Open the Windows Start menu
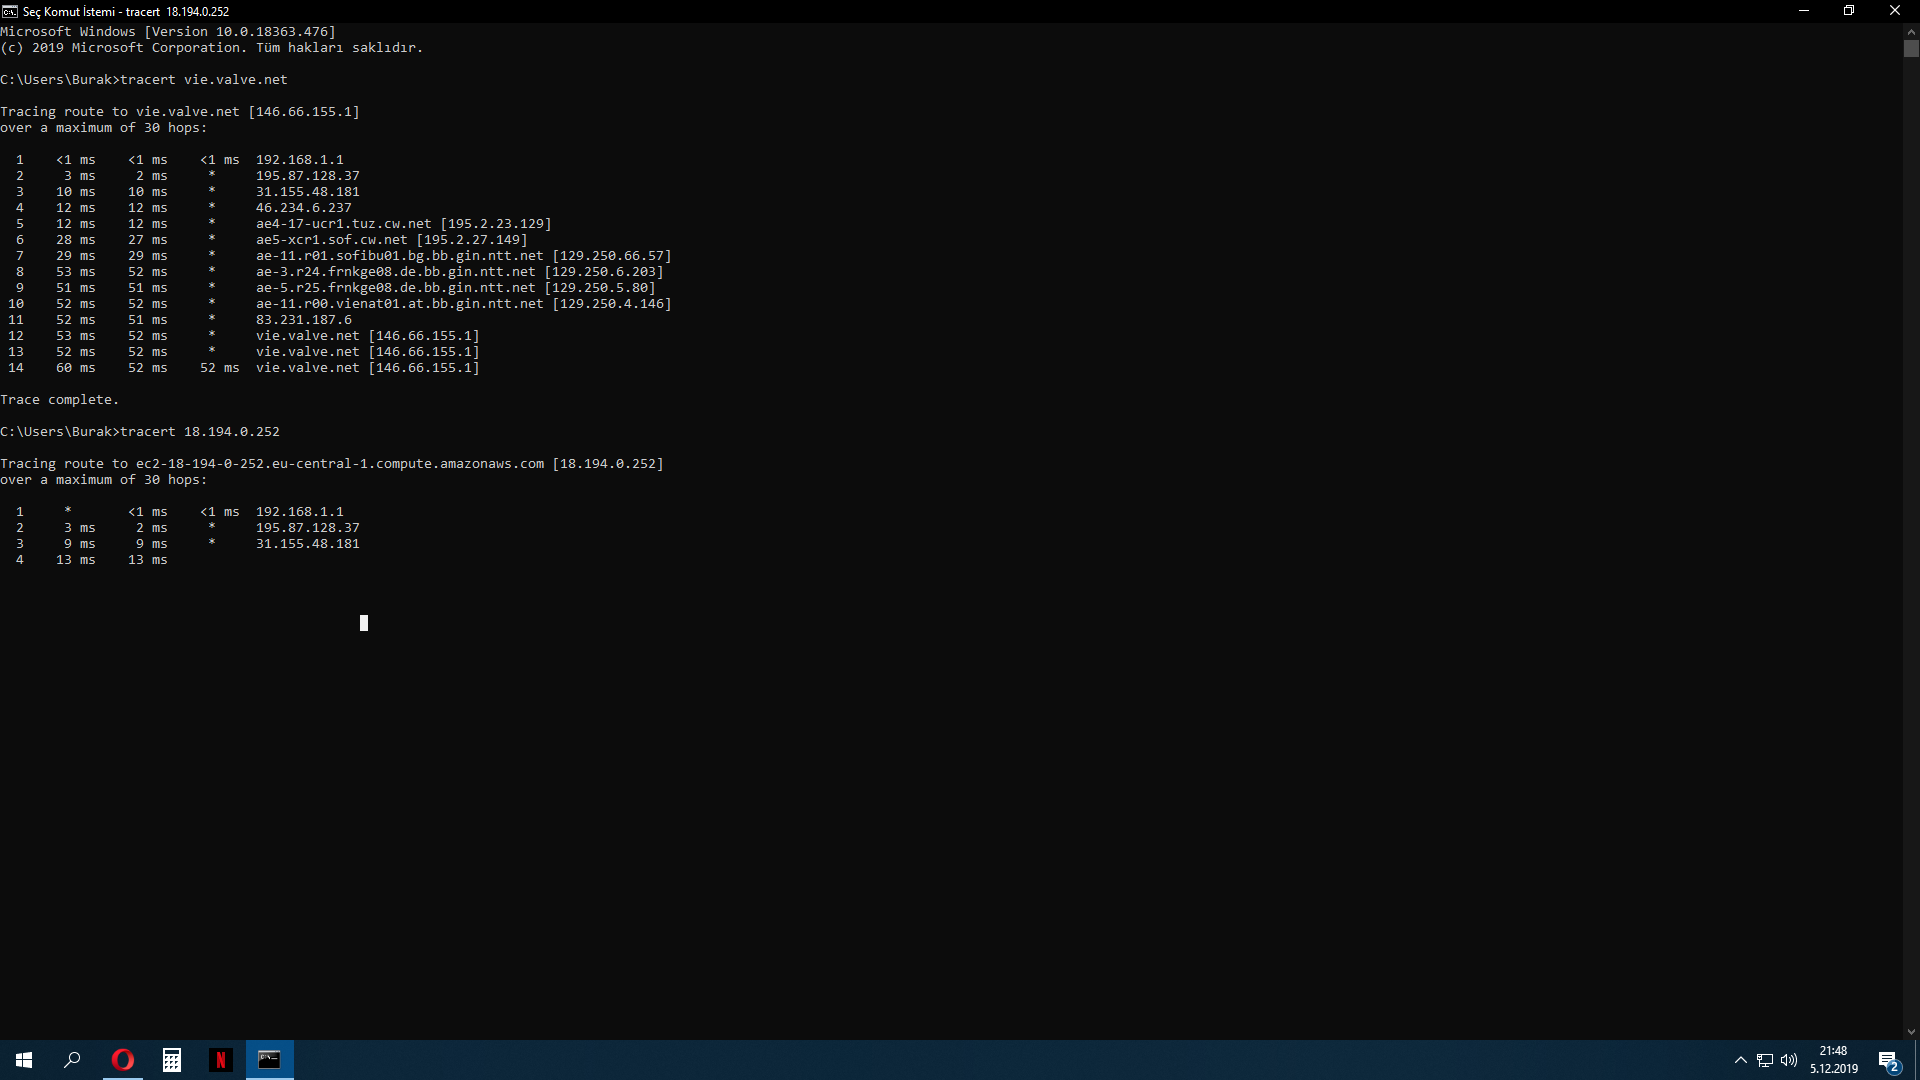This screenshot has height=1080, width=1920. 24,1060
